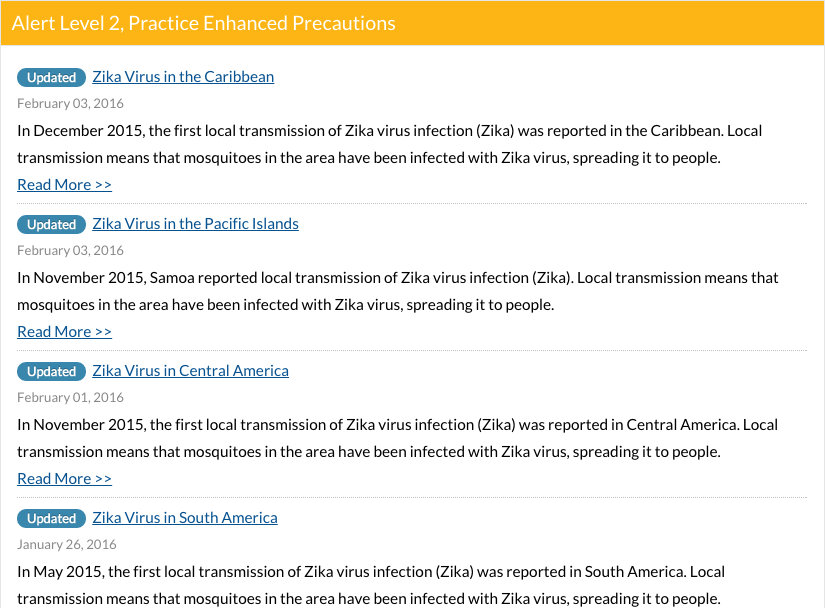Click the date under Pacific Islands title

[x=71, y=250]
